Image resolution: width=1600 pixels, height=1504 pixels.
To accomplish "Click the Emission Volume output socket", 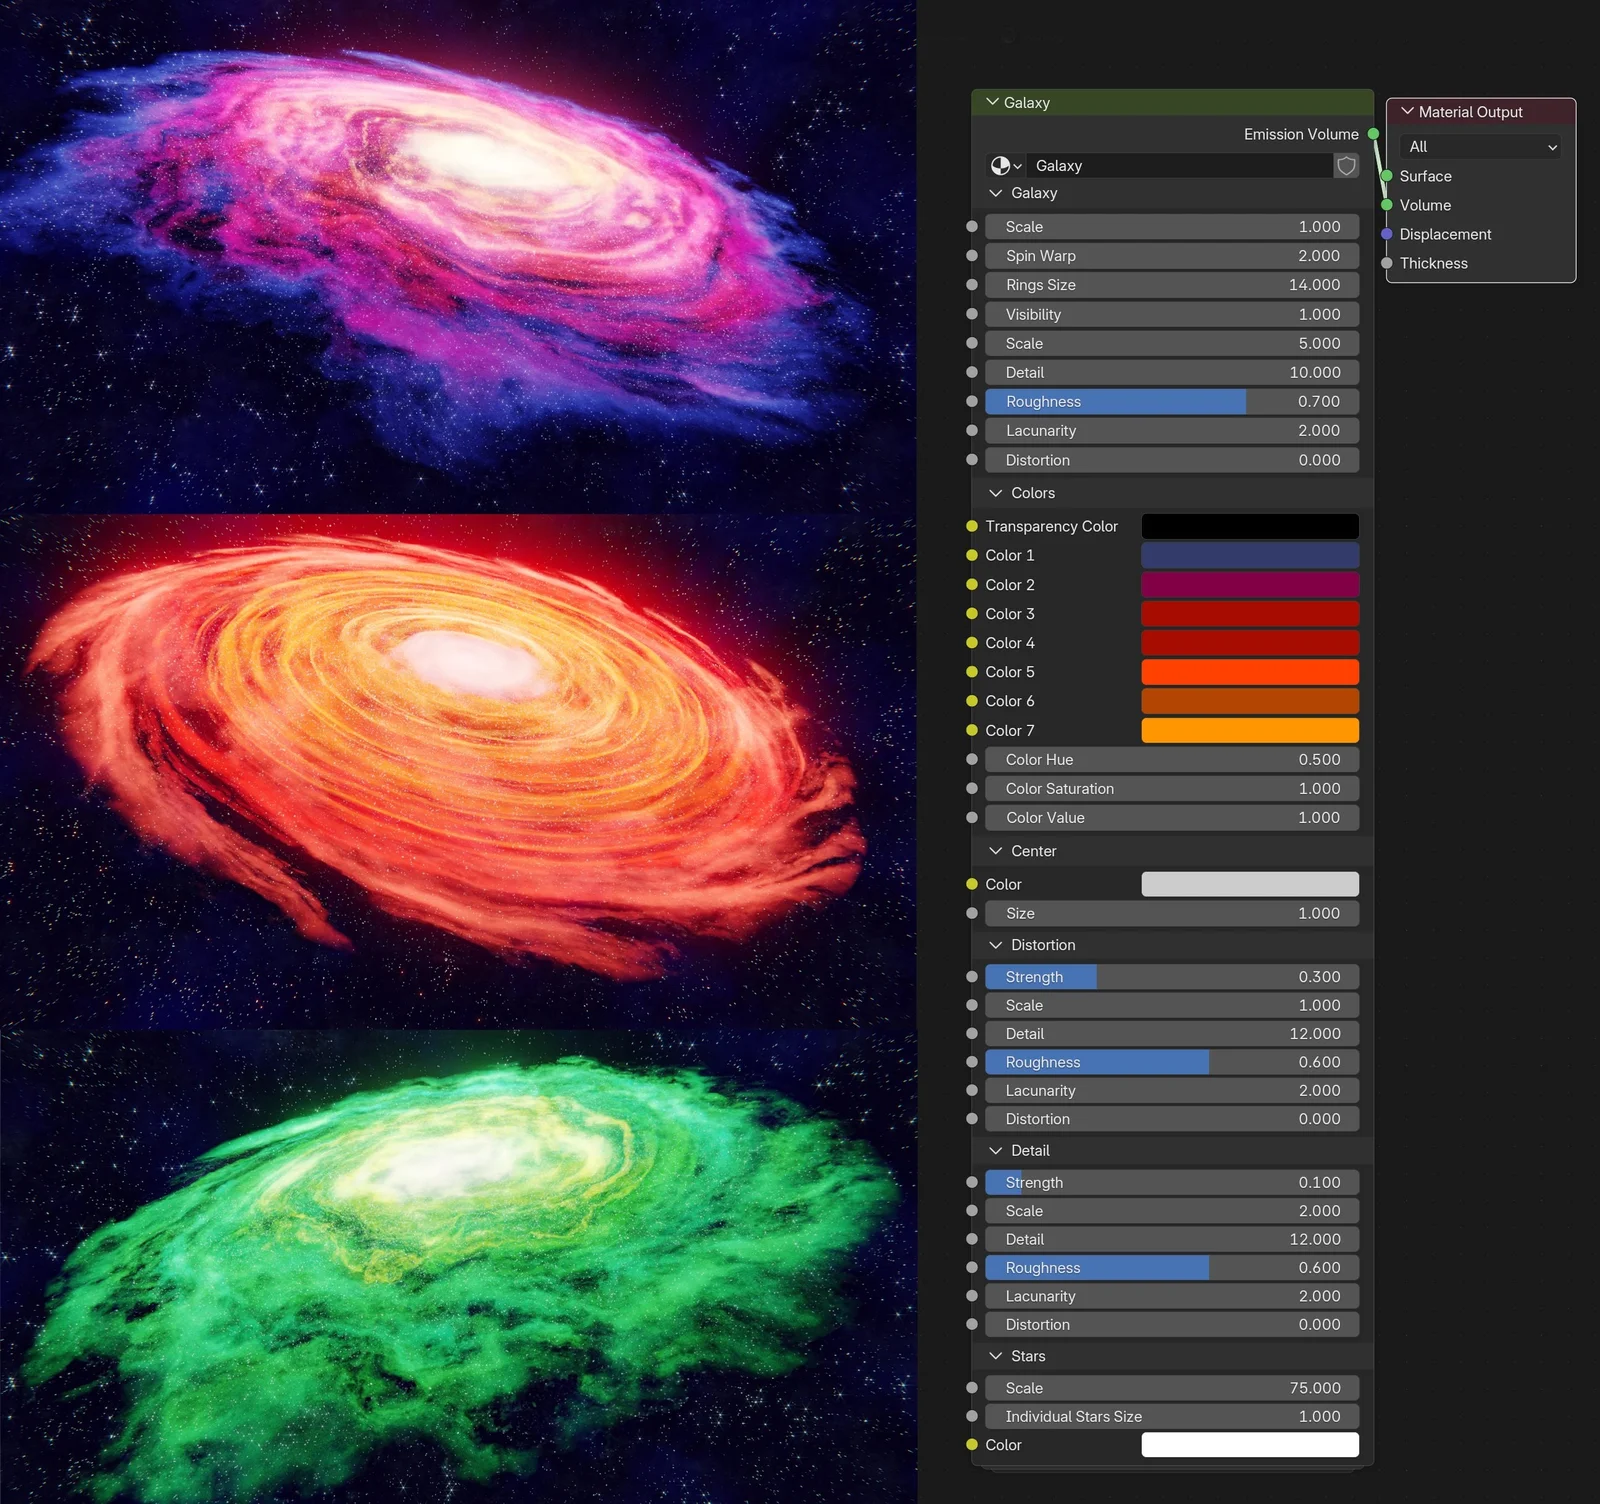I will 1374,133.
